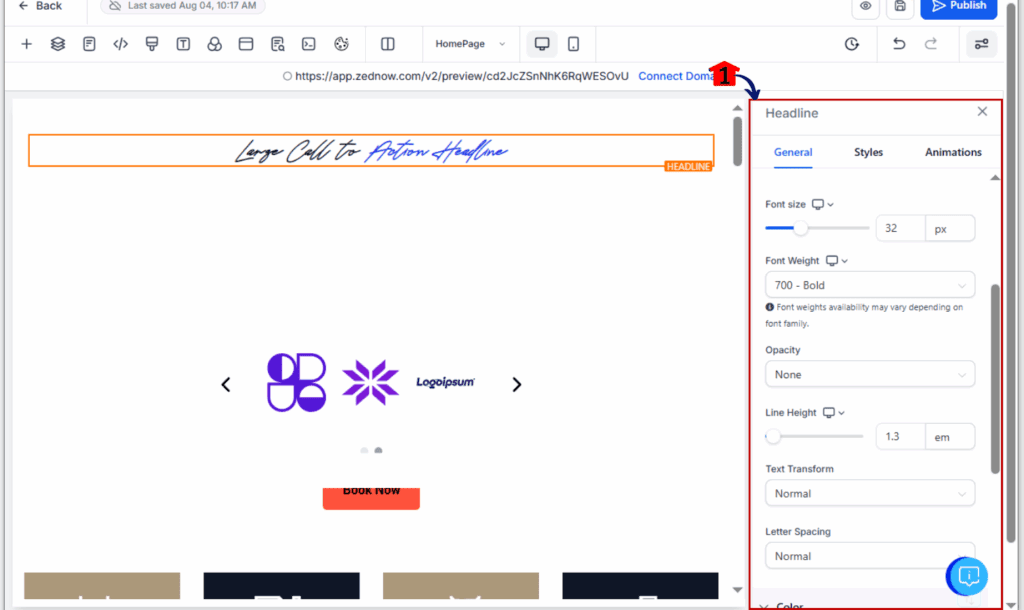Open the Letter Spacing dropdown
This screenshot has width=1024, height=610.
pyautogui.click(x=869, y=556)
